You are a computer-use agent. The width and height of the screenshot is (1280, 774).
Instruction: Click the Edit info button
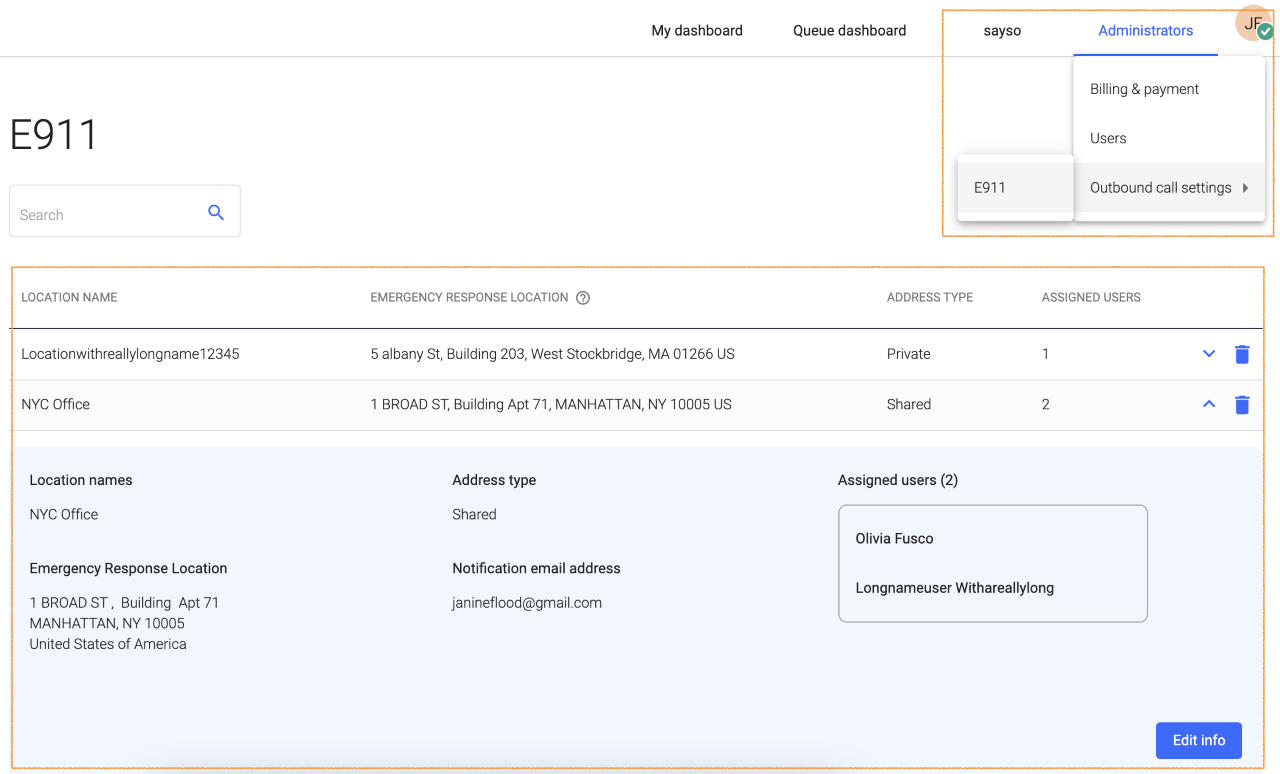coord(1198,740)
